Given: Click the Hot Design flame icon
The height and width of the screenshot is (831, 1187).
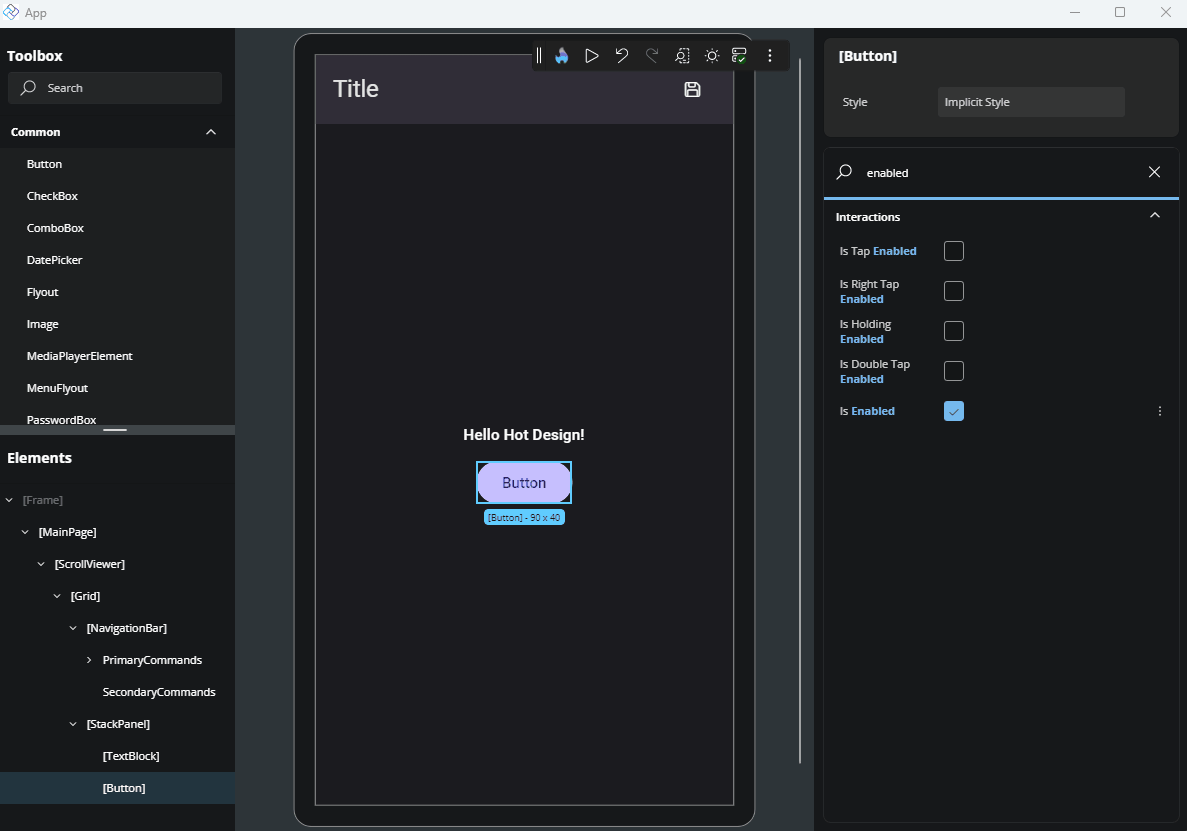Looking at the screenshot, I should 561,55.
